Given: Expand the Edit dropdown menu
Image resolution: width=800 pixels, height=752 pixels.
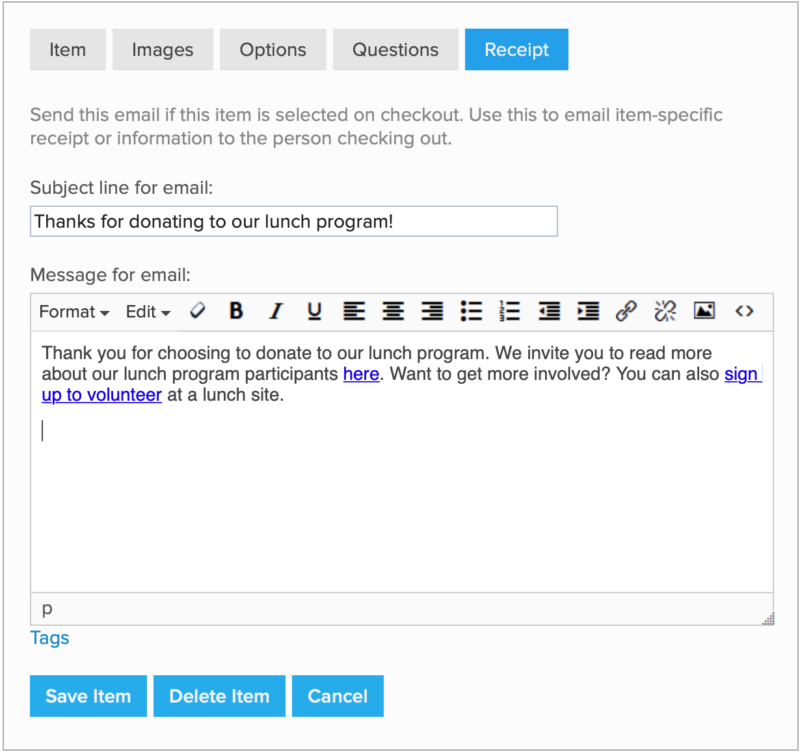Looking at the screenshot, I should [x=148, y=311].
